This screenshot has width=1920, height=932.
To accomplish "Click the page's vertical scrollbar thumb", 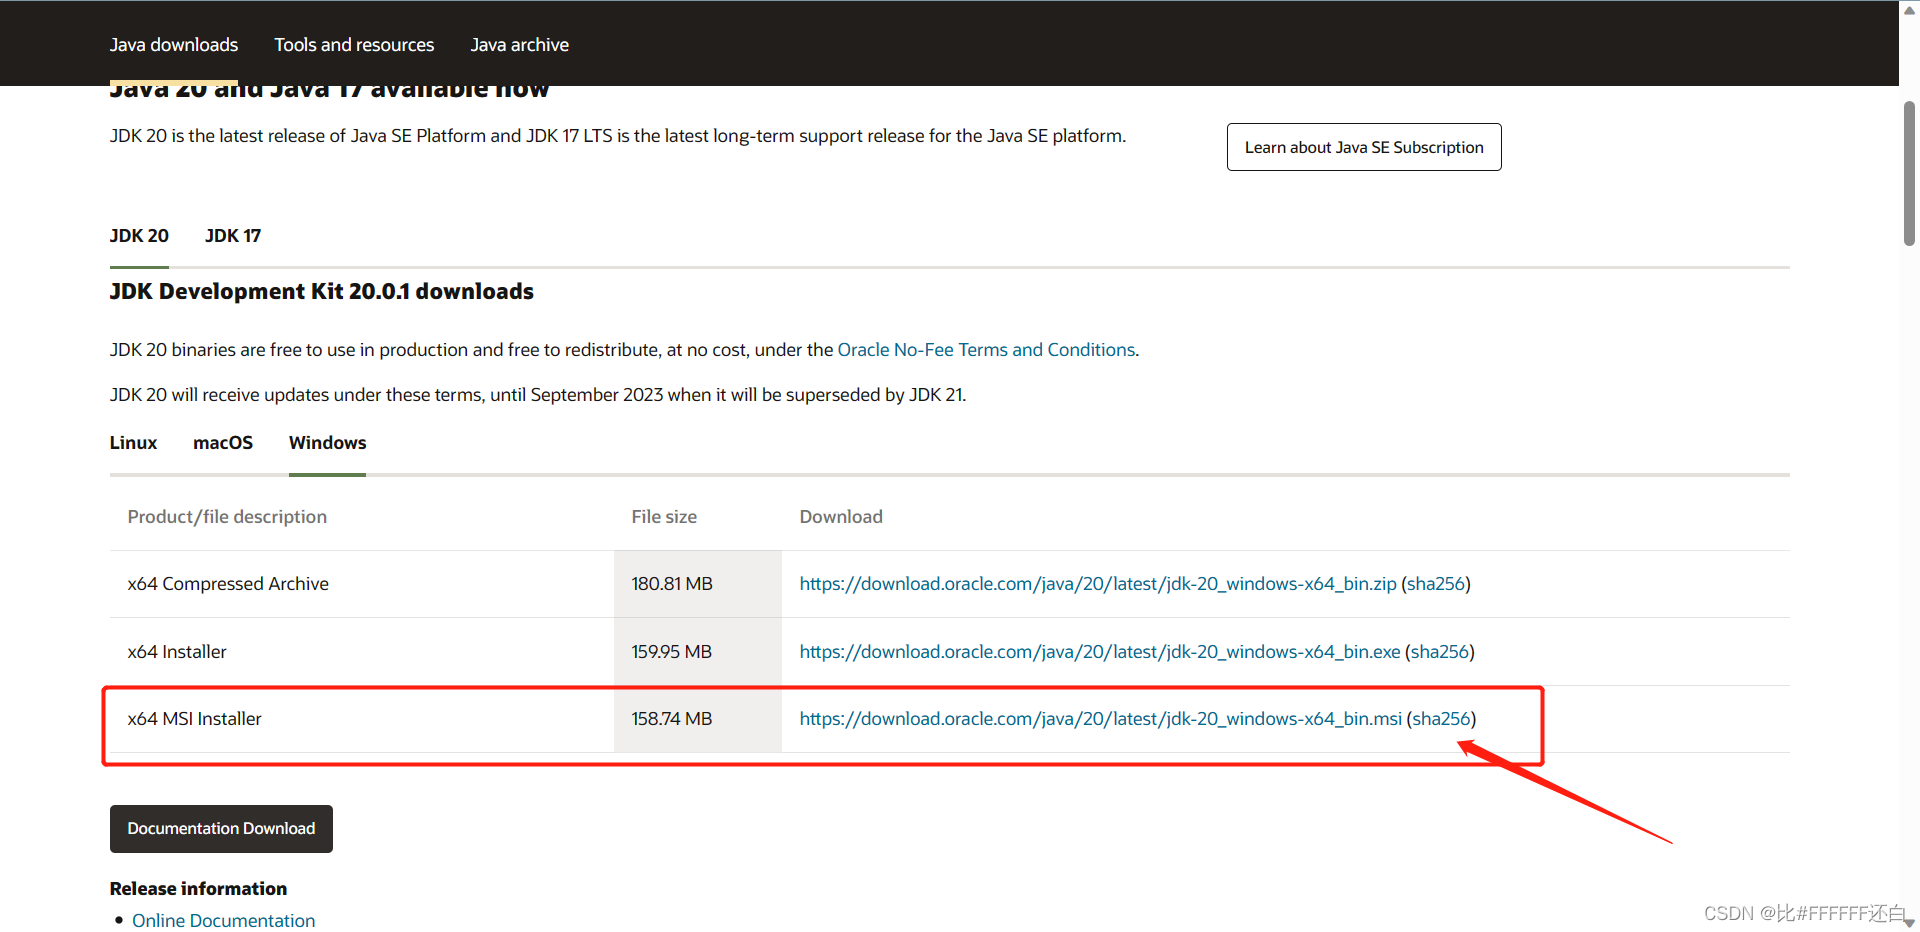I will click(x=1909, y=173).
